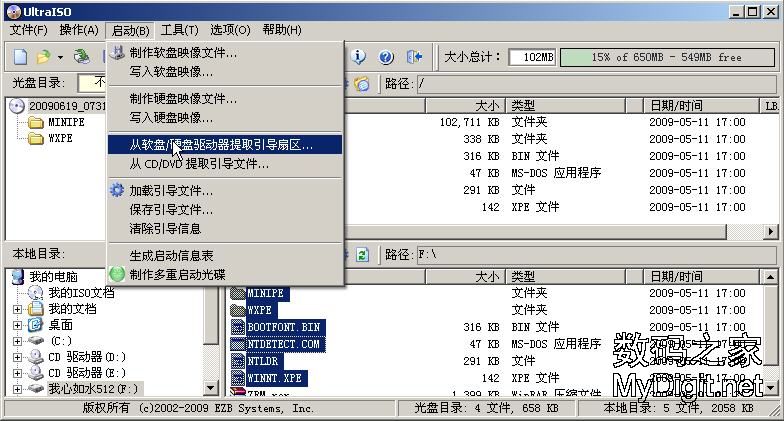Image resolution: width=784 pixels, height=421 pixels.
Task: Click the lower 类型 column header
Action: click(565, 276)
